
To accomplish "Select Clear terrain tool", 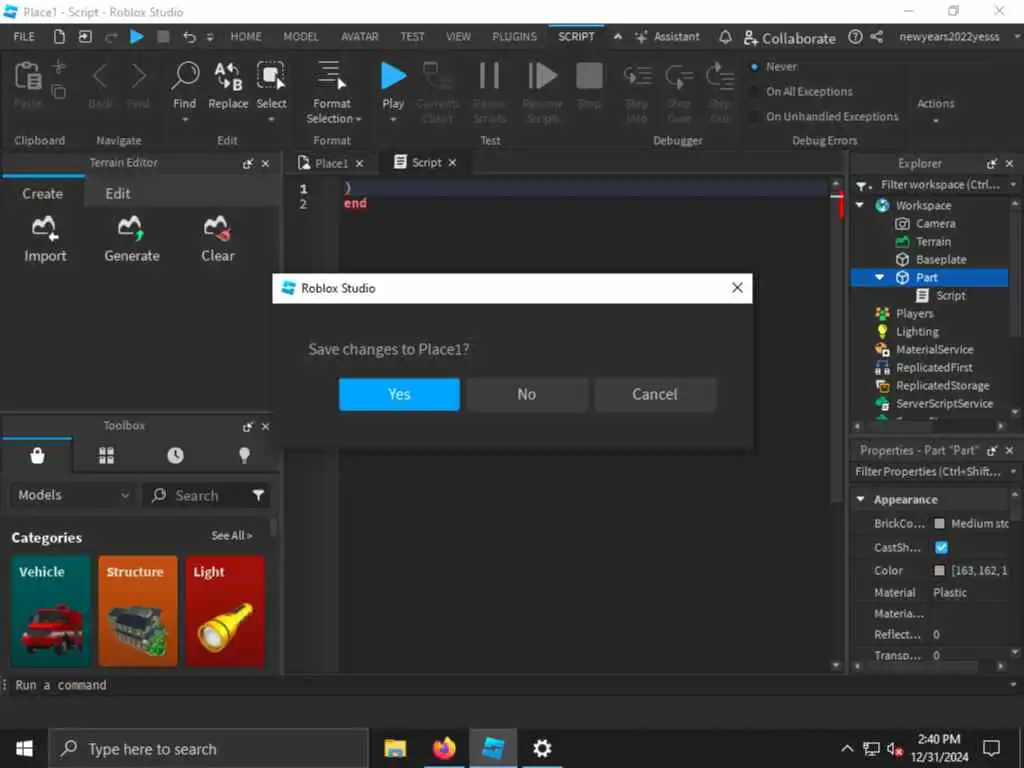I will click(217, 240).
